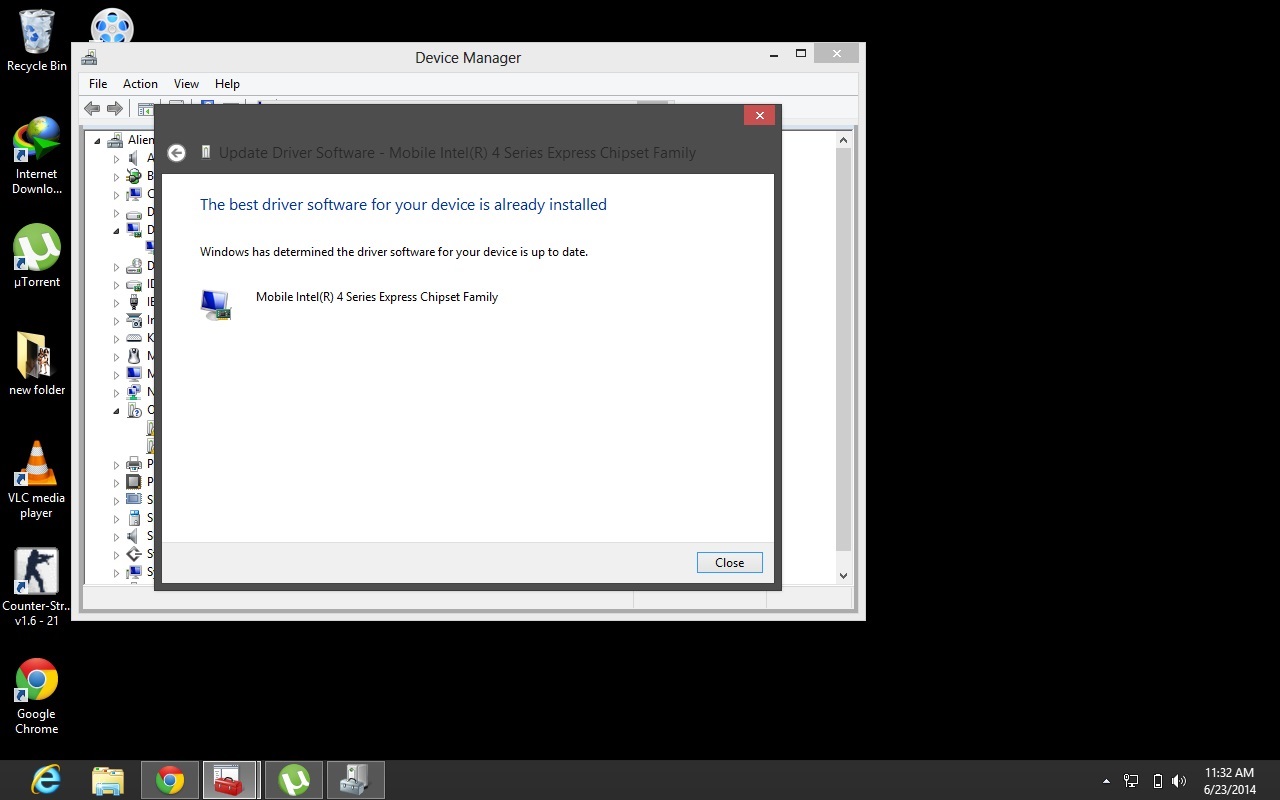This screenshot has width=1280, height=800.
Task: Click the display adapter device icon in dialog
Action: coord(215,304)
